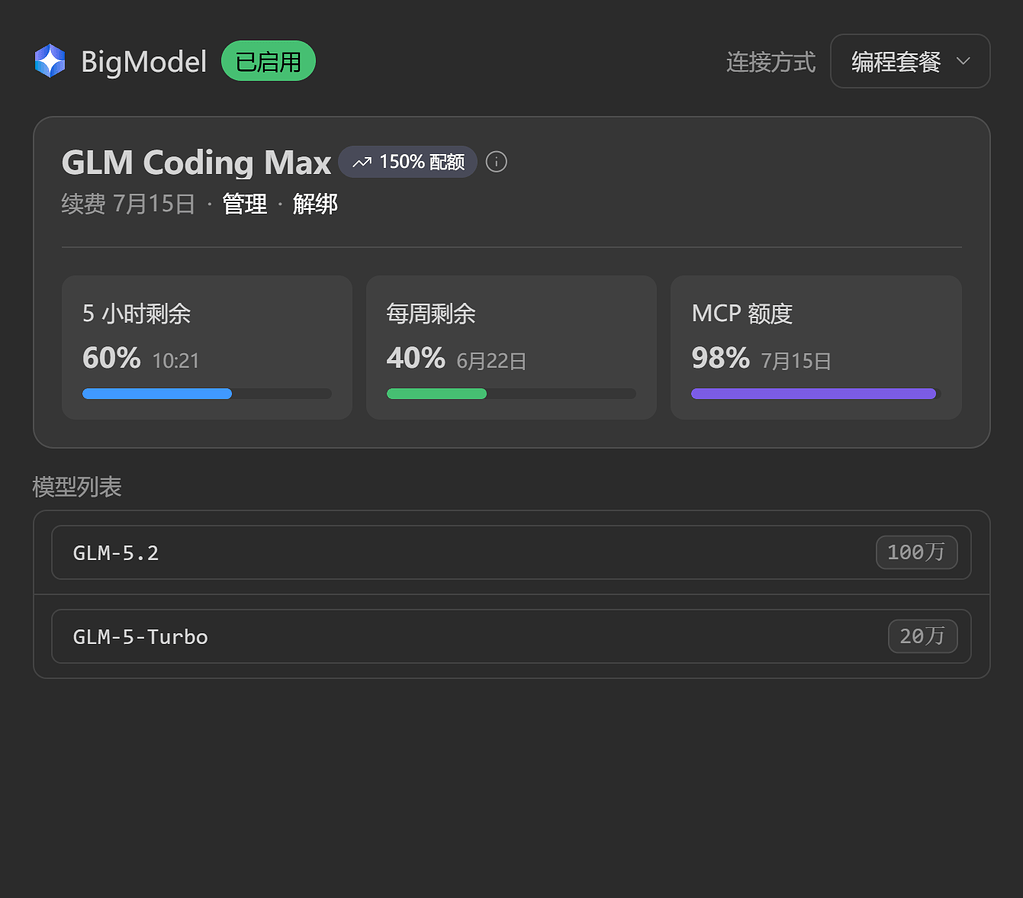The image size is (1023, 898).
Task: Click the 每周剩余 card label
Action: pos(431,314)
